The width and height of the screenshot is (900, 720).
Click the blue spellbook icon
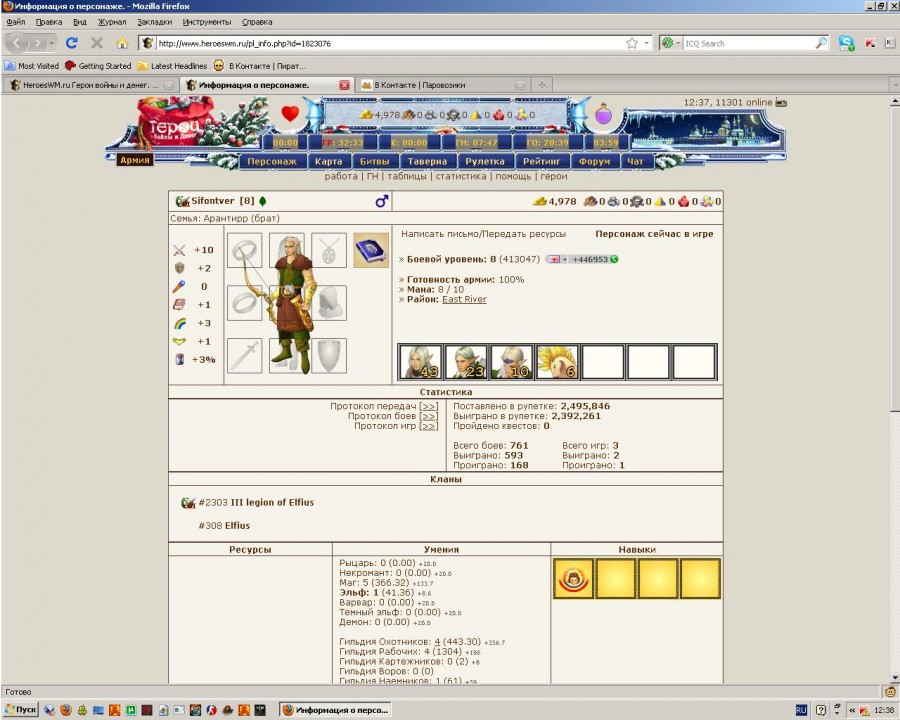[371, 250]
